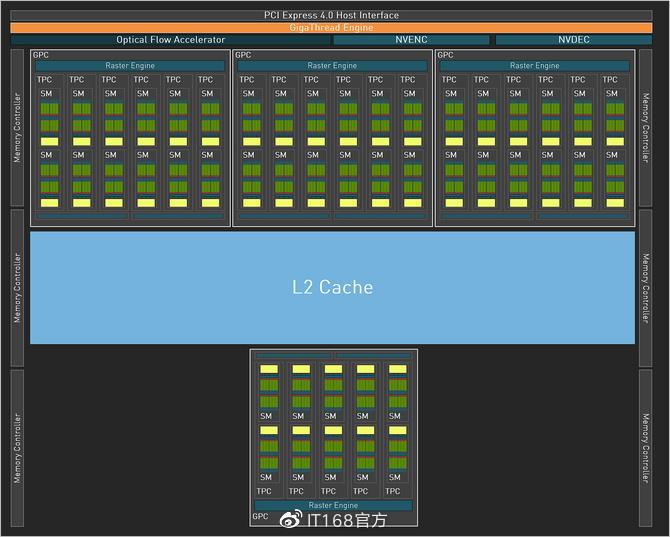
Task: Click Raster Engine in the leftmost top GPC
Action: 130,66
